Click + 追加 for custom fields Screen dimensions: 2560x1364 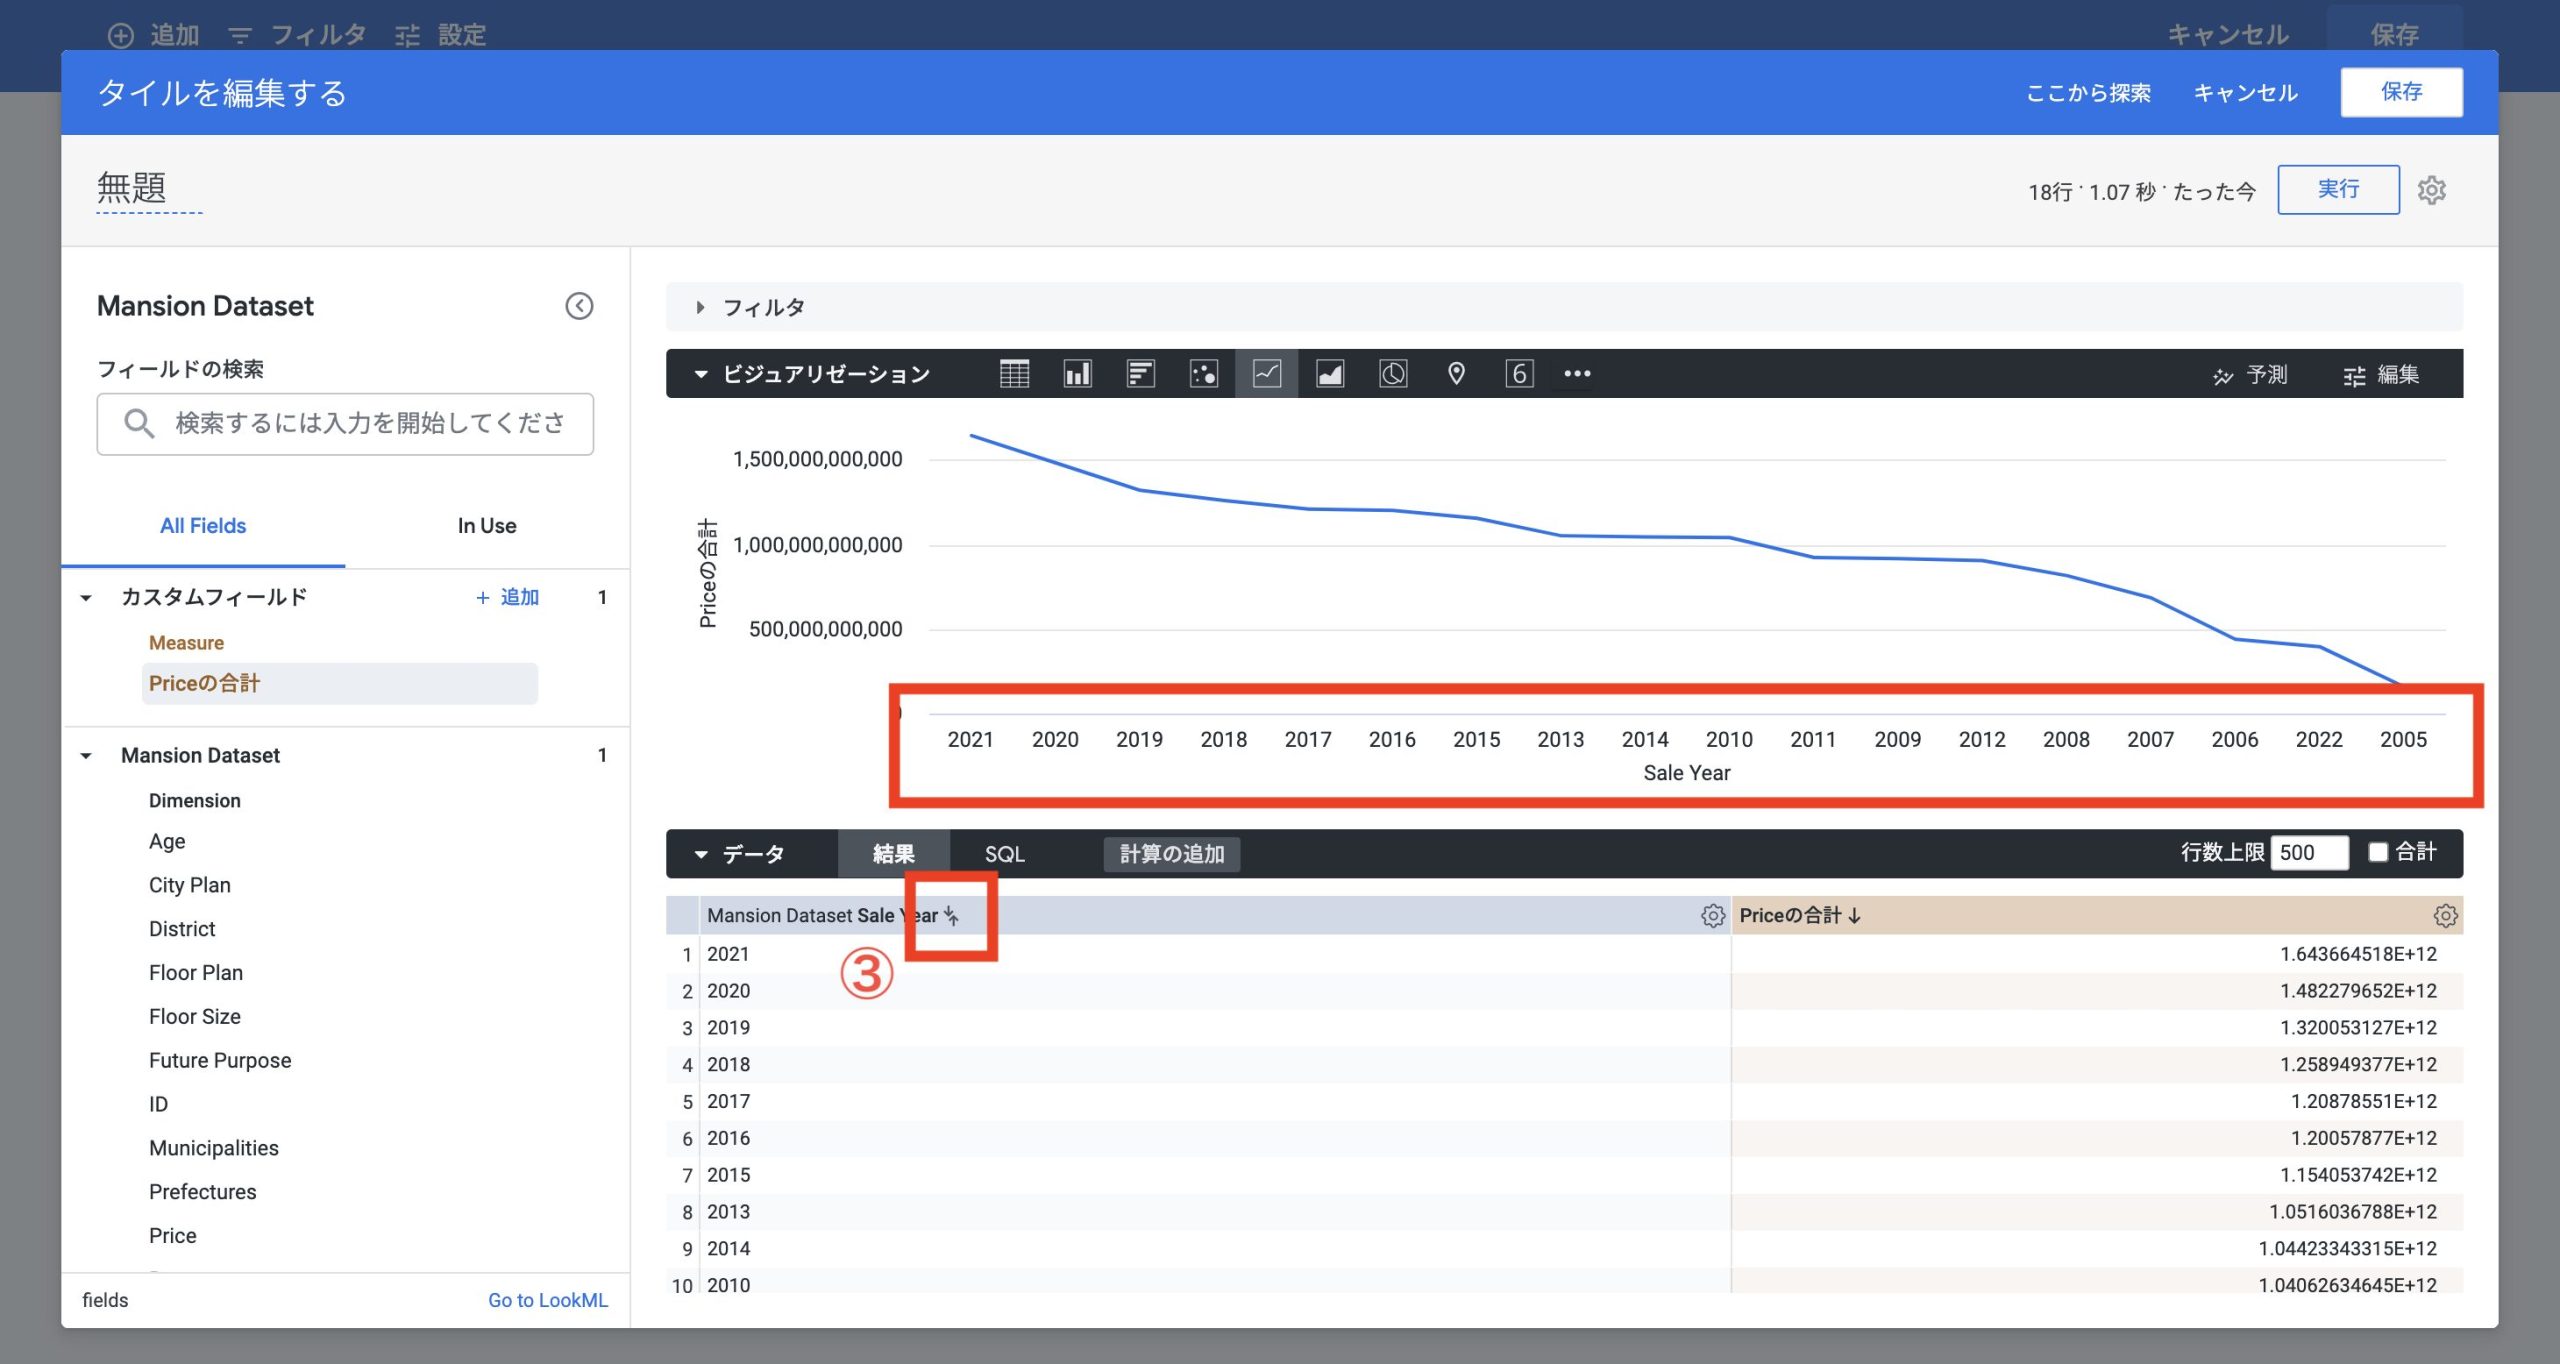[x=507, y=597]
